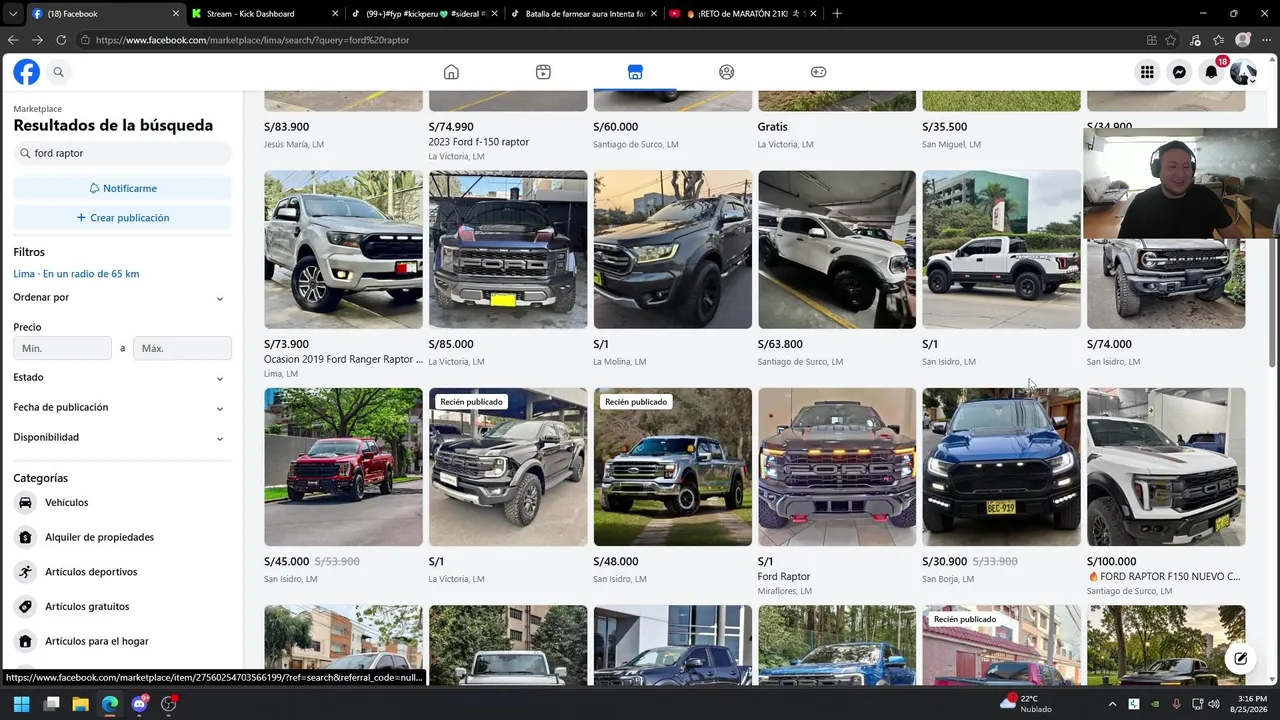The image size is (1280, 720).
Task: Open the Facebook Groups icon
Action: pos(727,72)
